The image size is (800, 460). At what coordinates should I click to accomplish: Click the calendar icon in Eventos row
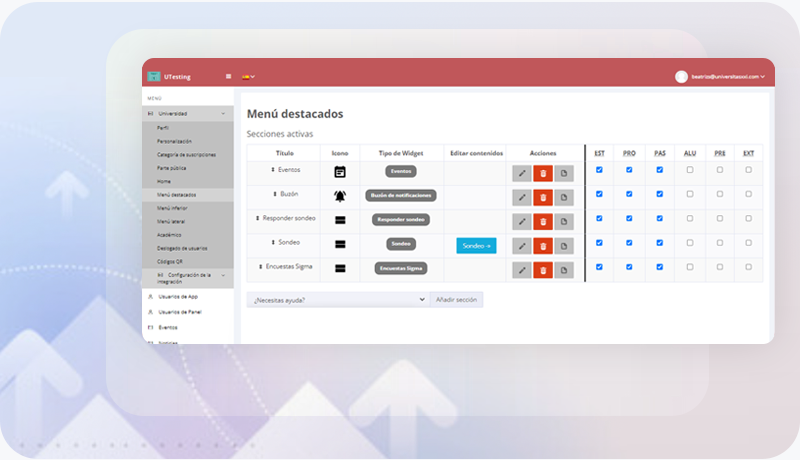tap(340, 172)
